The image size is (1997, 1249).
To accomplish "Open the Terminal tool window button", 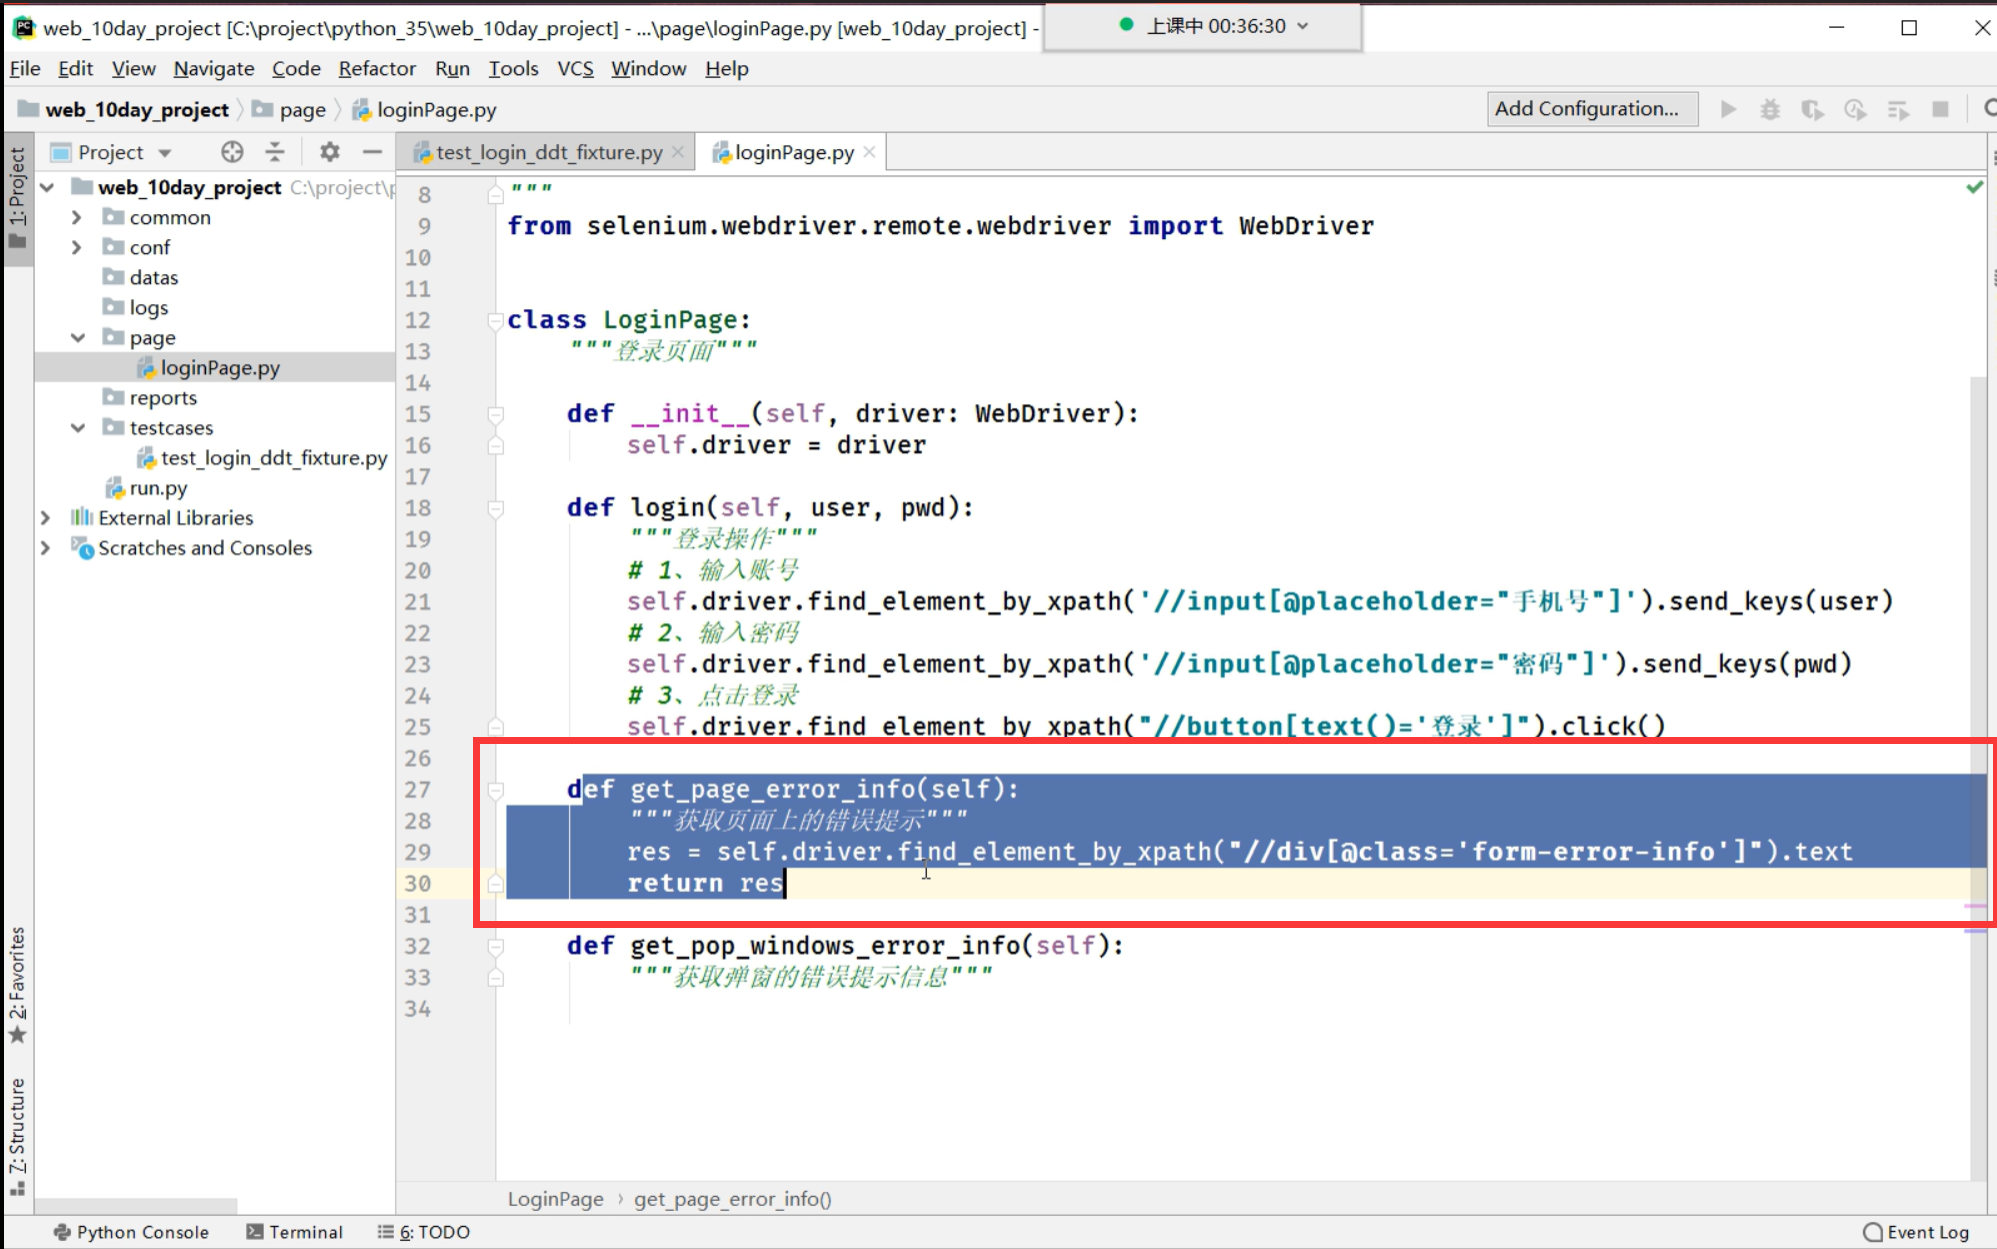I will [294, 1232].
